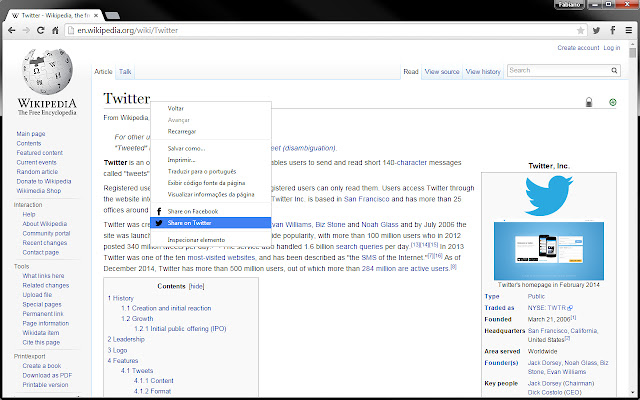Click the Fabiano user profile button
This screenshot has width=640, height=400.
[x=569, y=4]
